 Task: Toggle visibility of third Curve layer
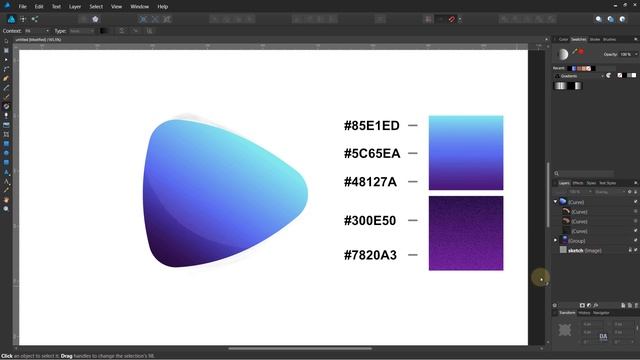click(x=636, y=221)
